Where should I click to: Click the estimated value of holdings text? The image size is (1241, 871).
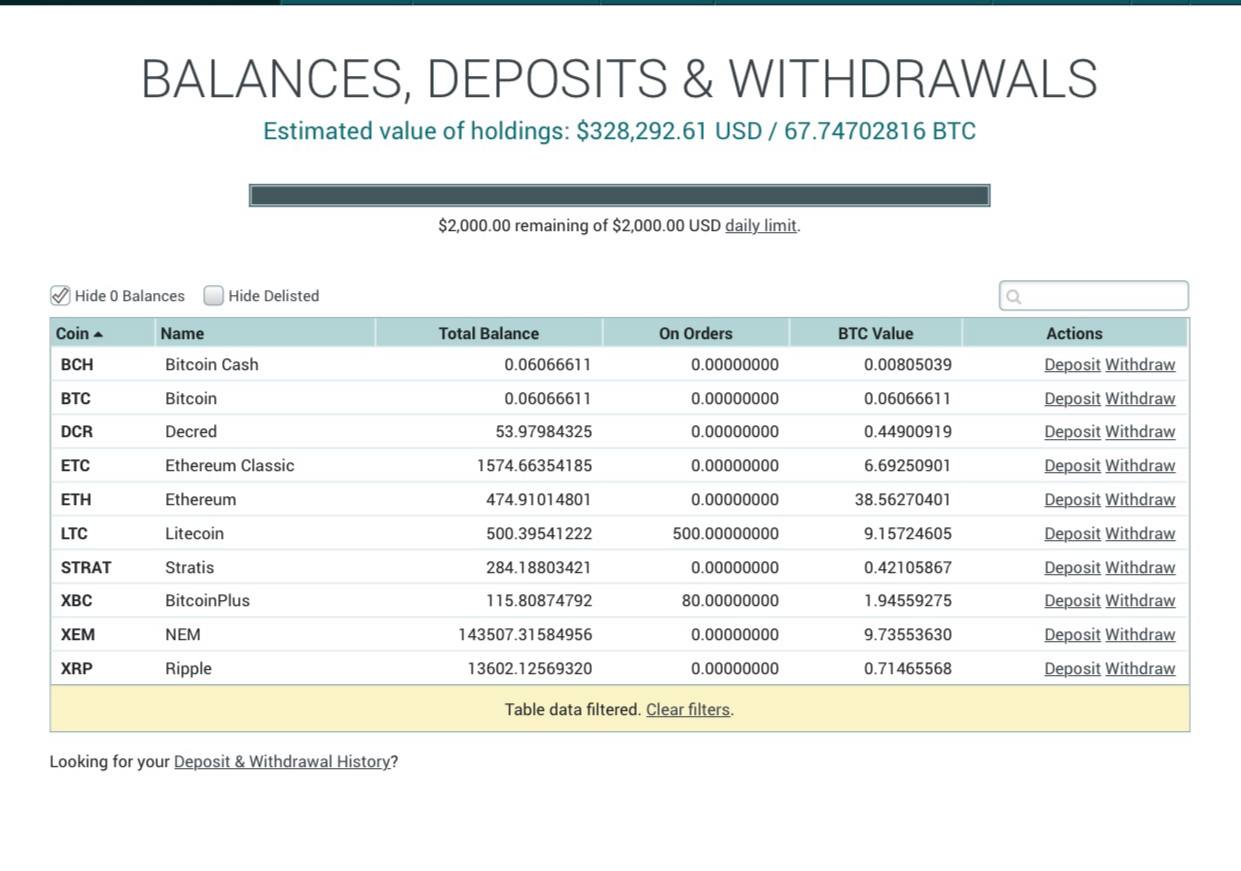[x=619, y=131]
